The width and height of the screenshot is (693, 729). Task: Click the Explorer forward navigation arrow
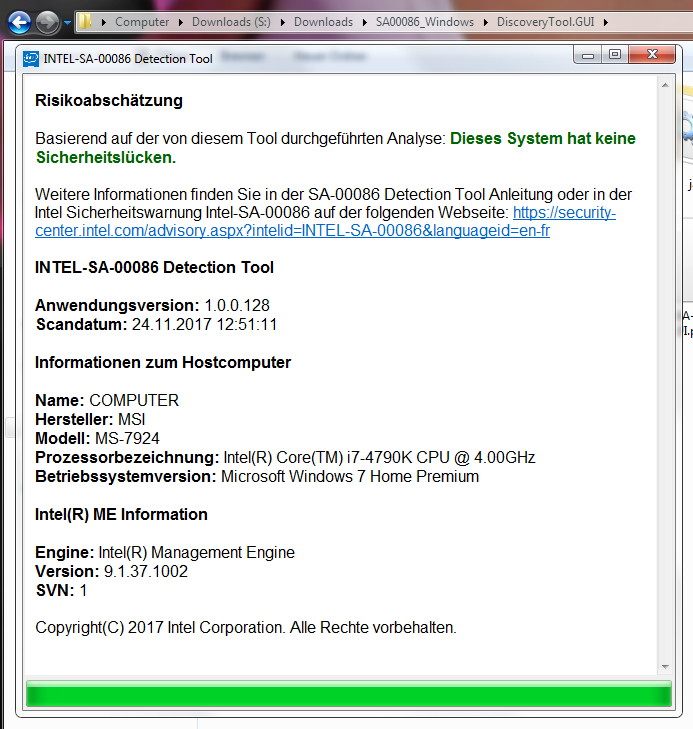tap(47, 22)
